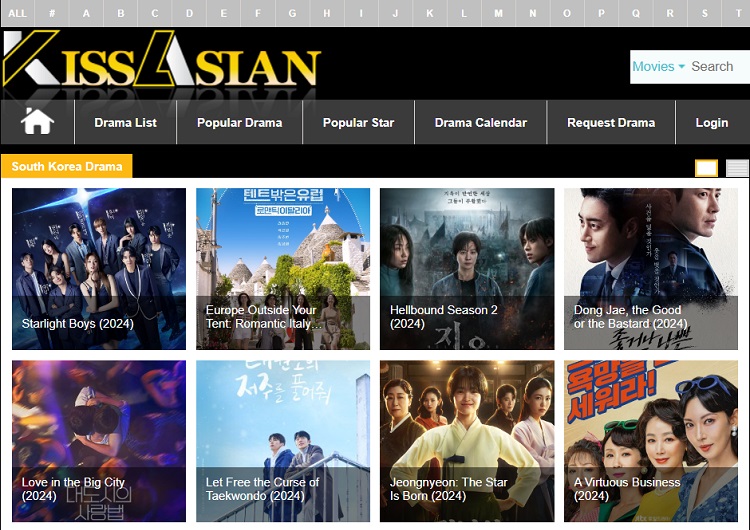Open the Drama List menu
The image size is (750, 530).
coord(125,123)
